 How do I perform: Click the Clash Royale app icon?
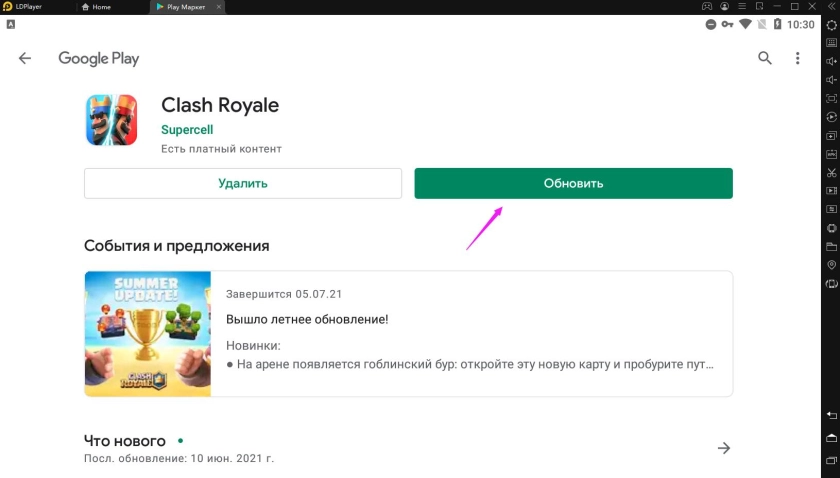[x=111, y=120]
